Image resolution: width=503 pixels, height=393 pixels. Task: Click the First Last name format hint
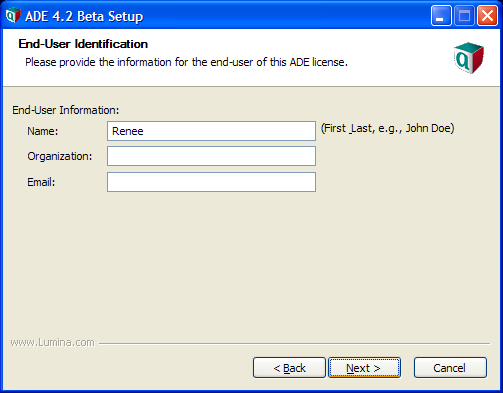pos(387,128)
